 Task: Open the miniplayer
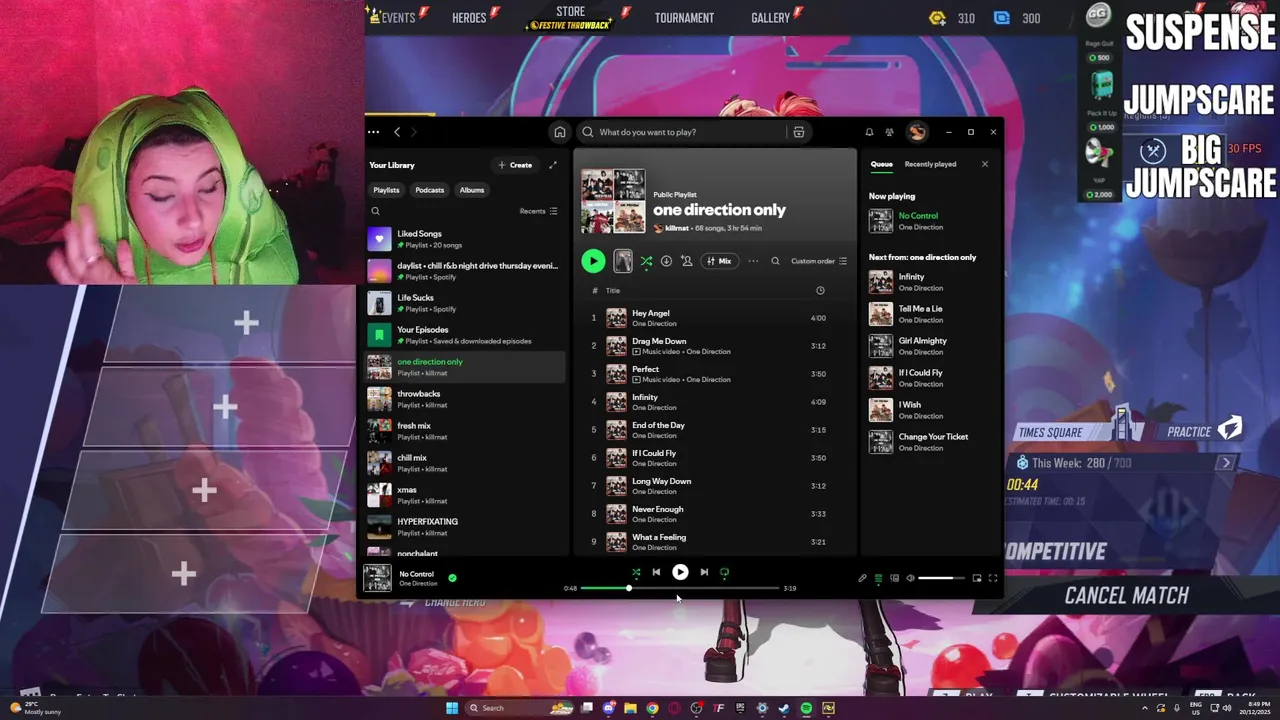click(x=977, y=578)
